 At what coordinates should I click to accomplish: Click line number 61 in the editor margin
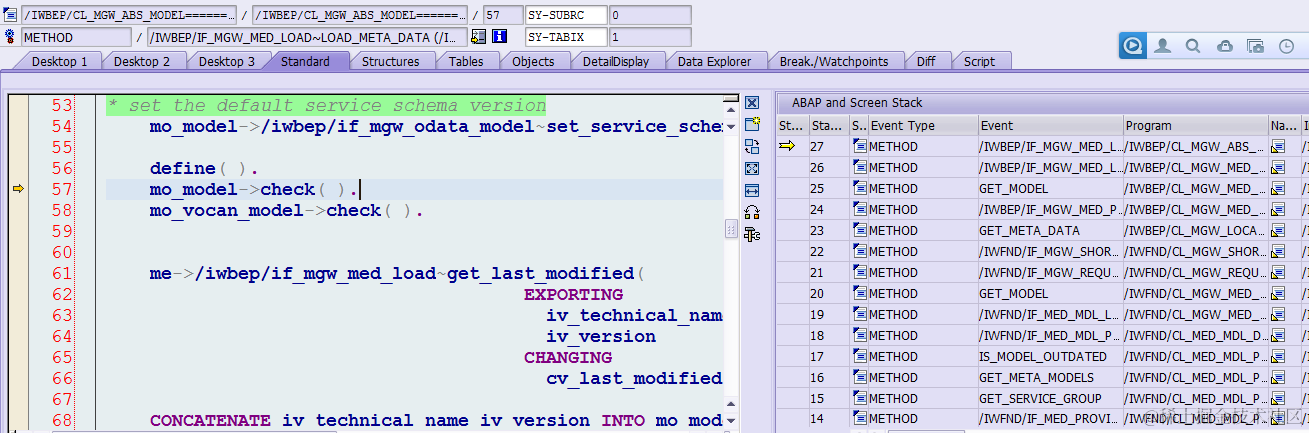pyautogui.click(x=61, y=273)
